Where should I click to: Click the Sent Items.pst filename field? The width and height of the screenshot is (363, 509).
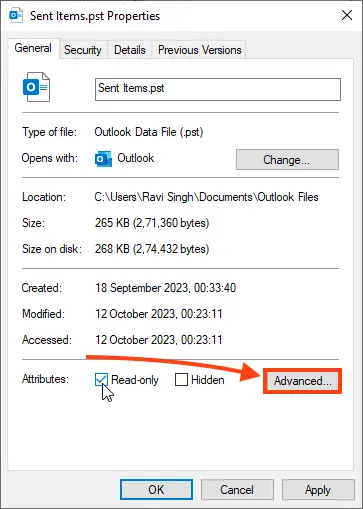[x=218, y=89]
